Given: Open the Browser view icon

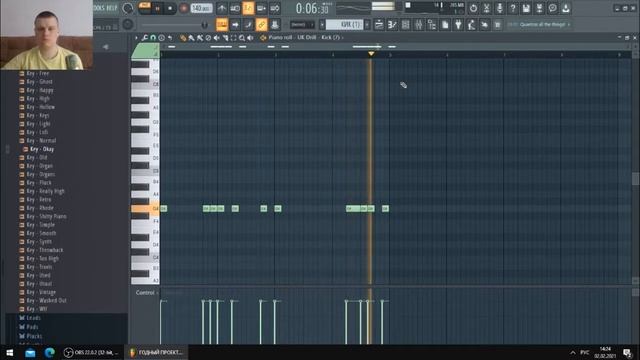Looking at the screenshot, I should coord(431,24).
